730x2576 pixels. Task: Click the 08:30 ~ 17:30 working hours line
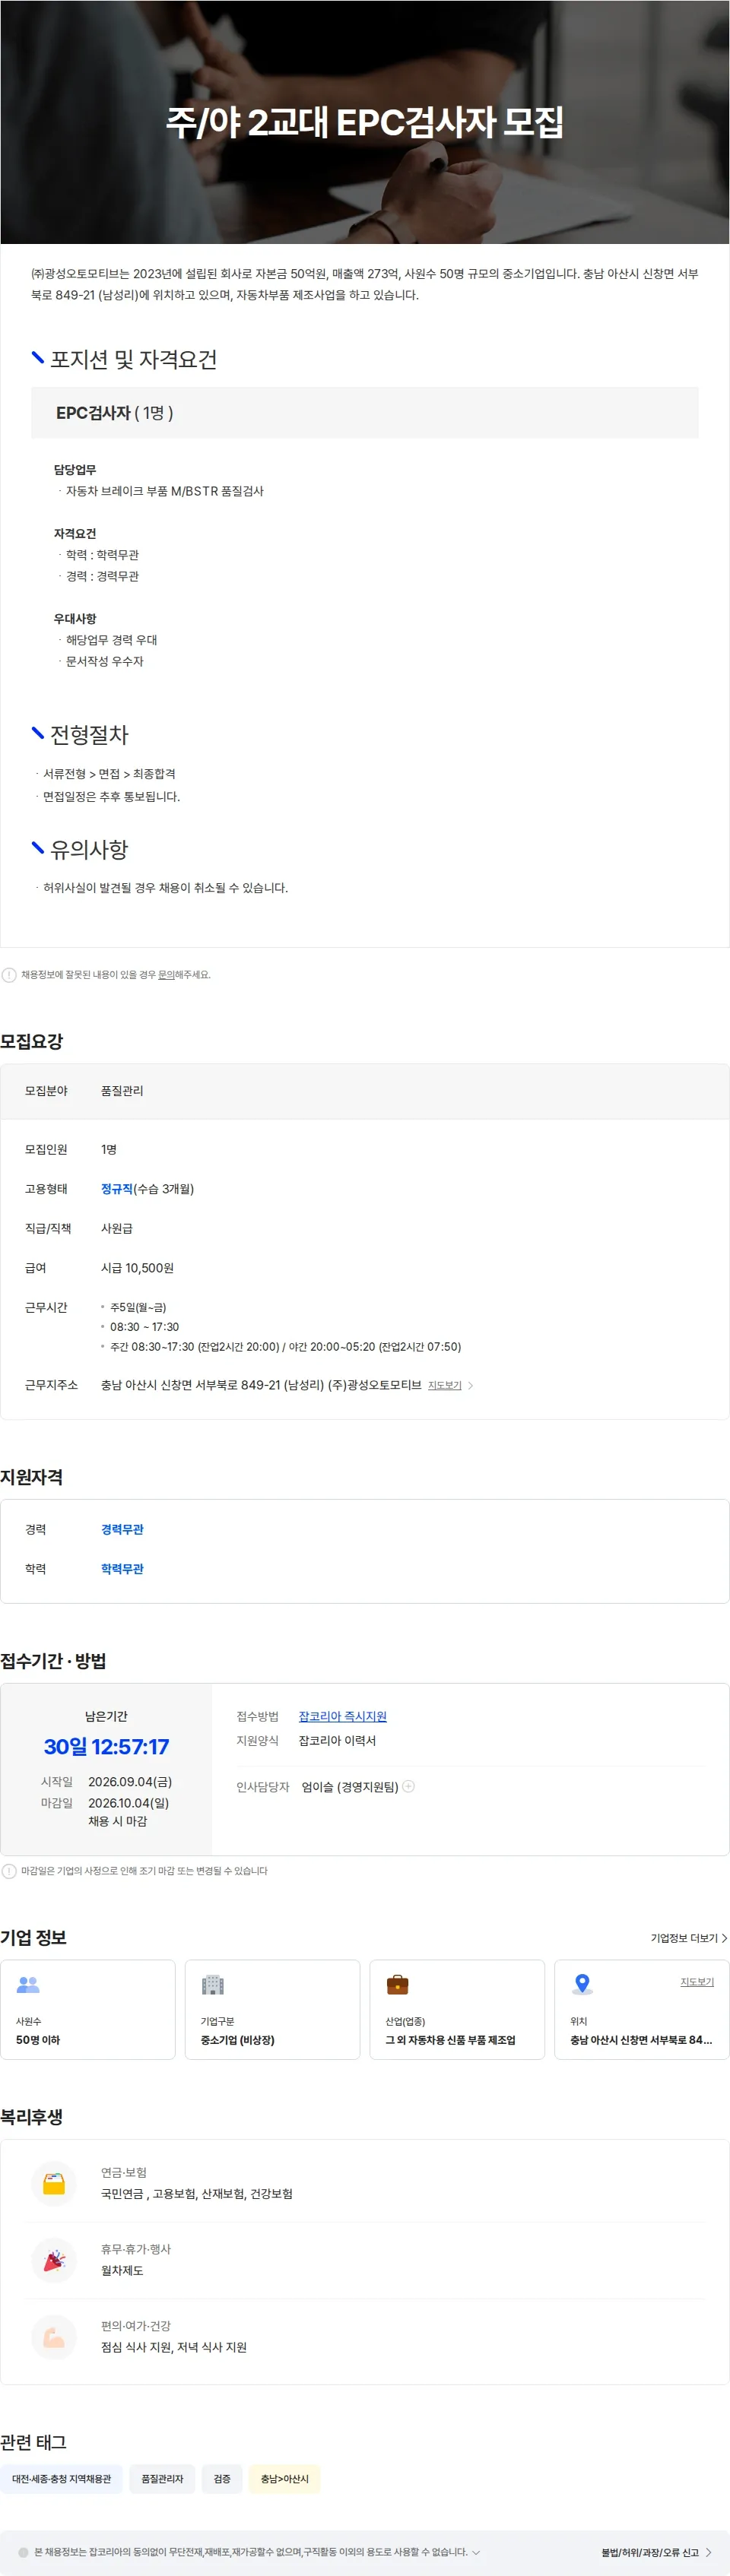(x=144, y=1327)
